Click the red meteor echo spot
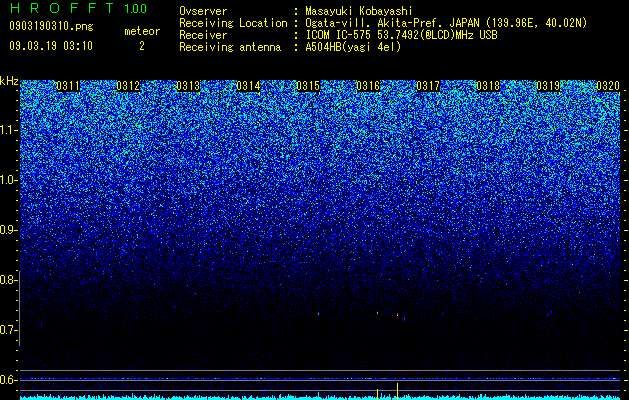Viewport: 629px width, 400px height. pyautogui.click(x=397, y=315)
